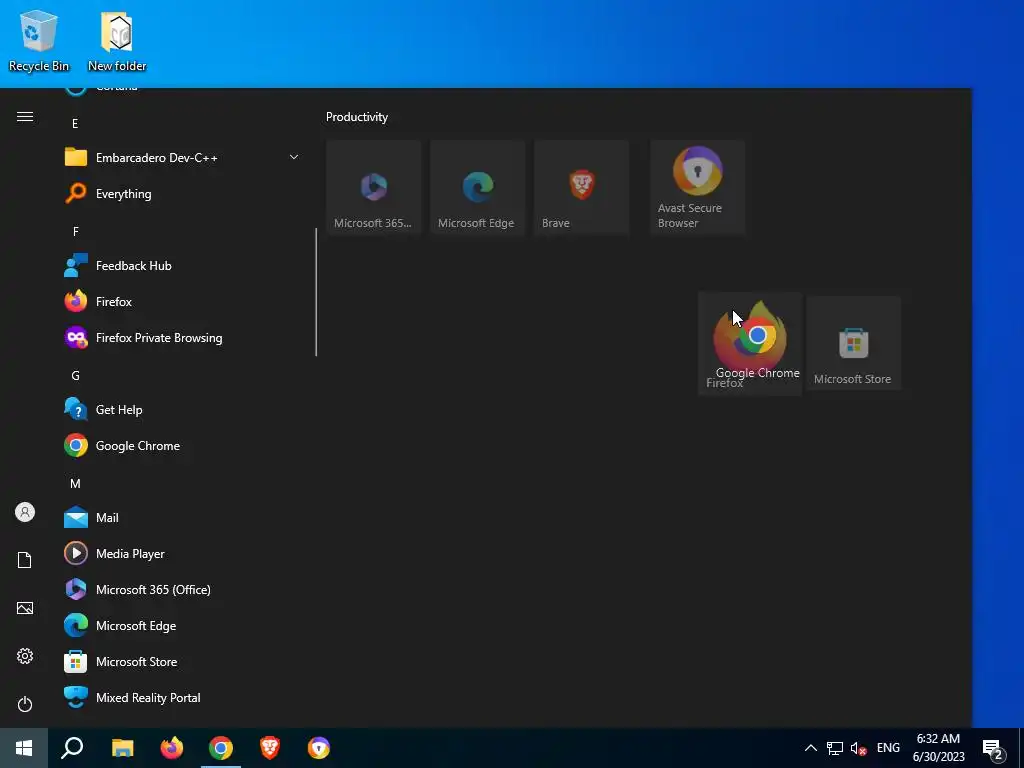This screenshot has height=768, width=1024.
Task: Open the muted volume tray icon
Action: [x=859, y=748]
